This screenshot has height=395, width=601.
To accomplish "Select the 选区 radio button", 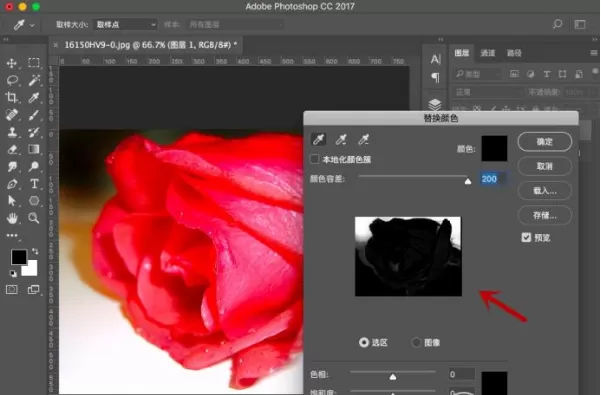I will [363, 342].
